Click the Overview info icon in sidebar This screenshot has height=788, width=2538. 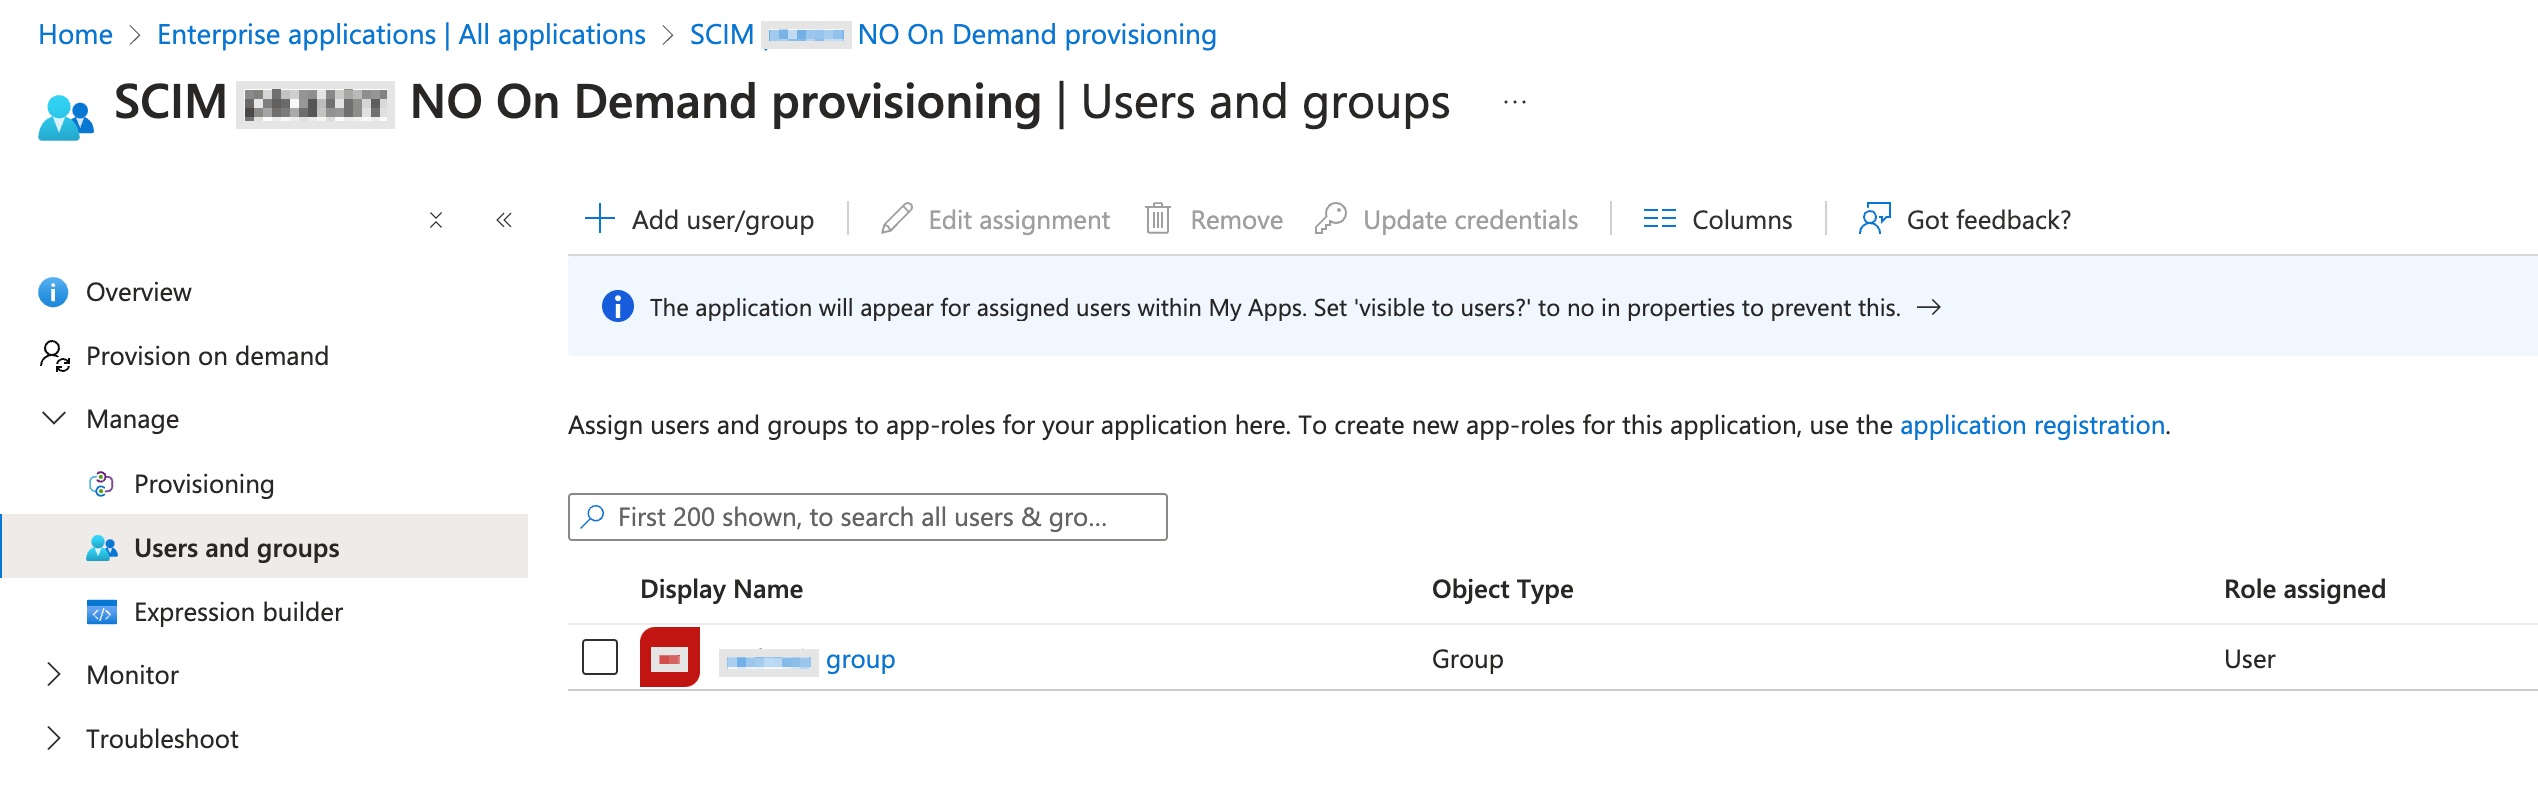(x=53, y=292)
